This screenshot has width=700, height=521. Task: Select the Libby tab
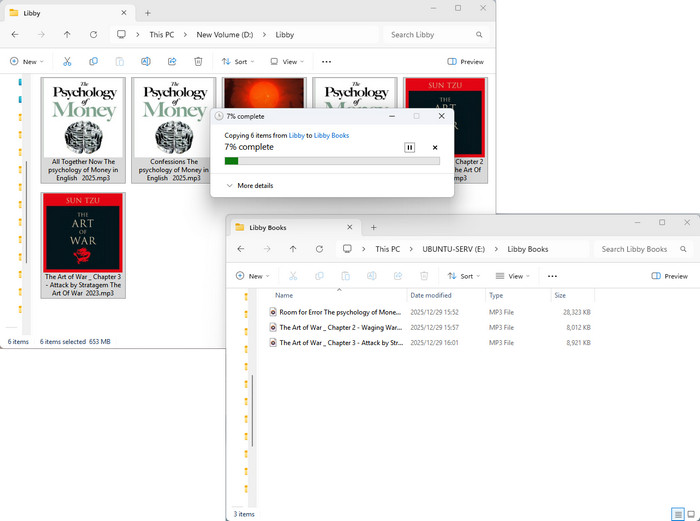click(69, 13)
